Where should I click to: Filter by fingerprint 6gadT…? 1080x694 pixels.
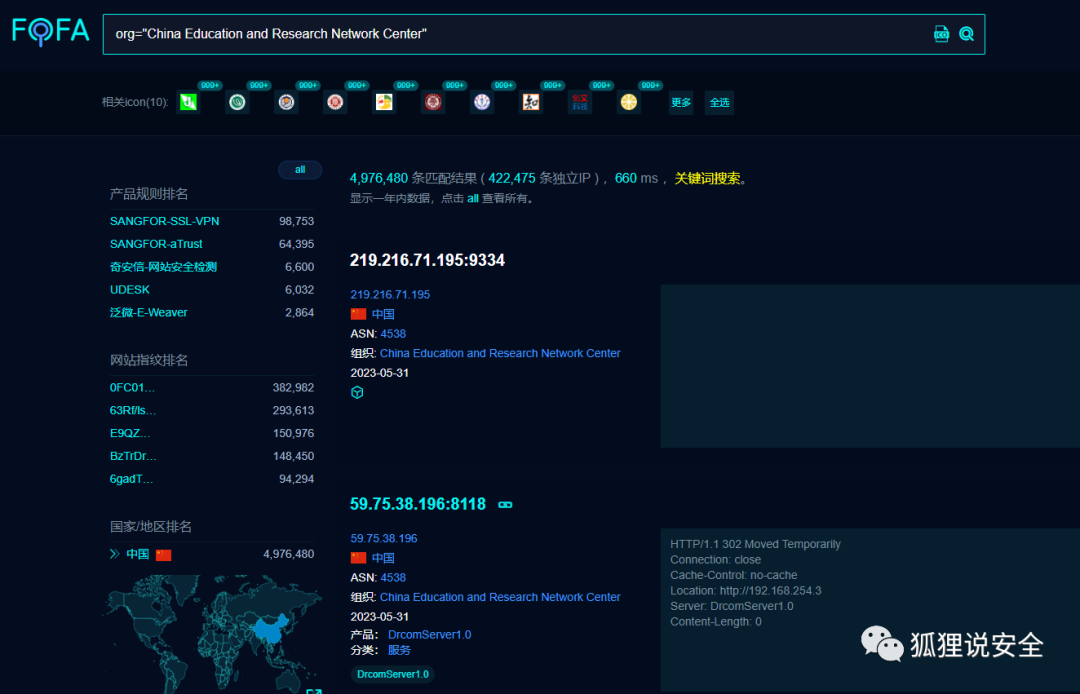click(132, 479)
